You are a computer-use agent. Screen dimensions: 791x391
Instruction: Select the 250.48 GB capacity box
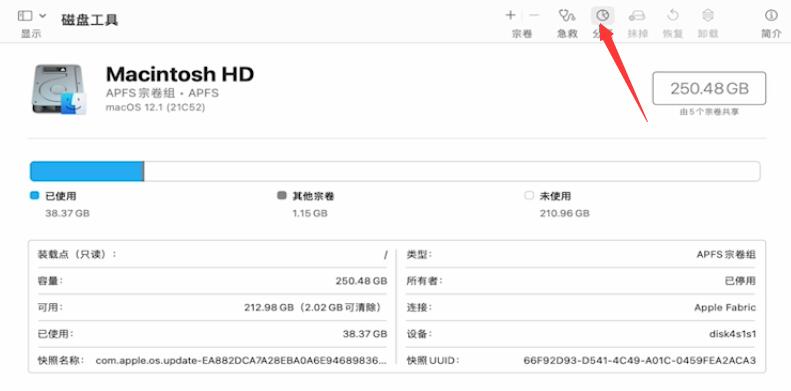[x=709, y=88]
